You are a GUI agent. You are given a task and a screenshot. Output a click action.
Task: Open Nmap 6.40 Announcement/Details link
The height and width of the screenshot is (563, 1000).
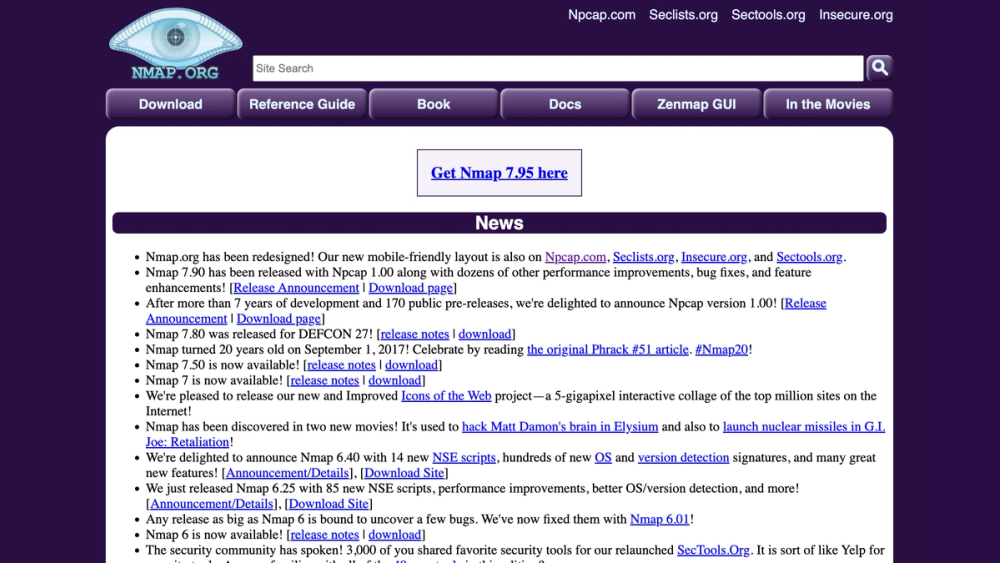(x=287, y=473)
